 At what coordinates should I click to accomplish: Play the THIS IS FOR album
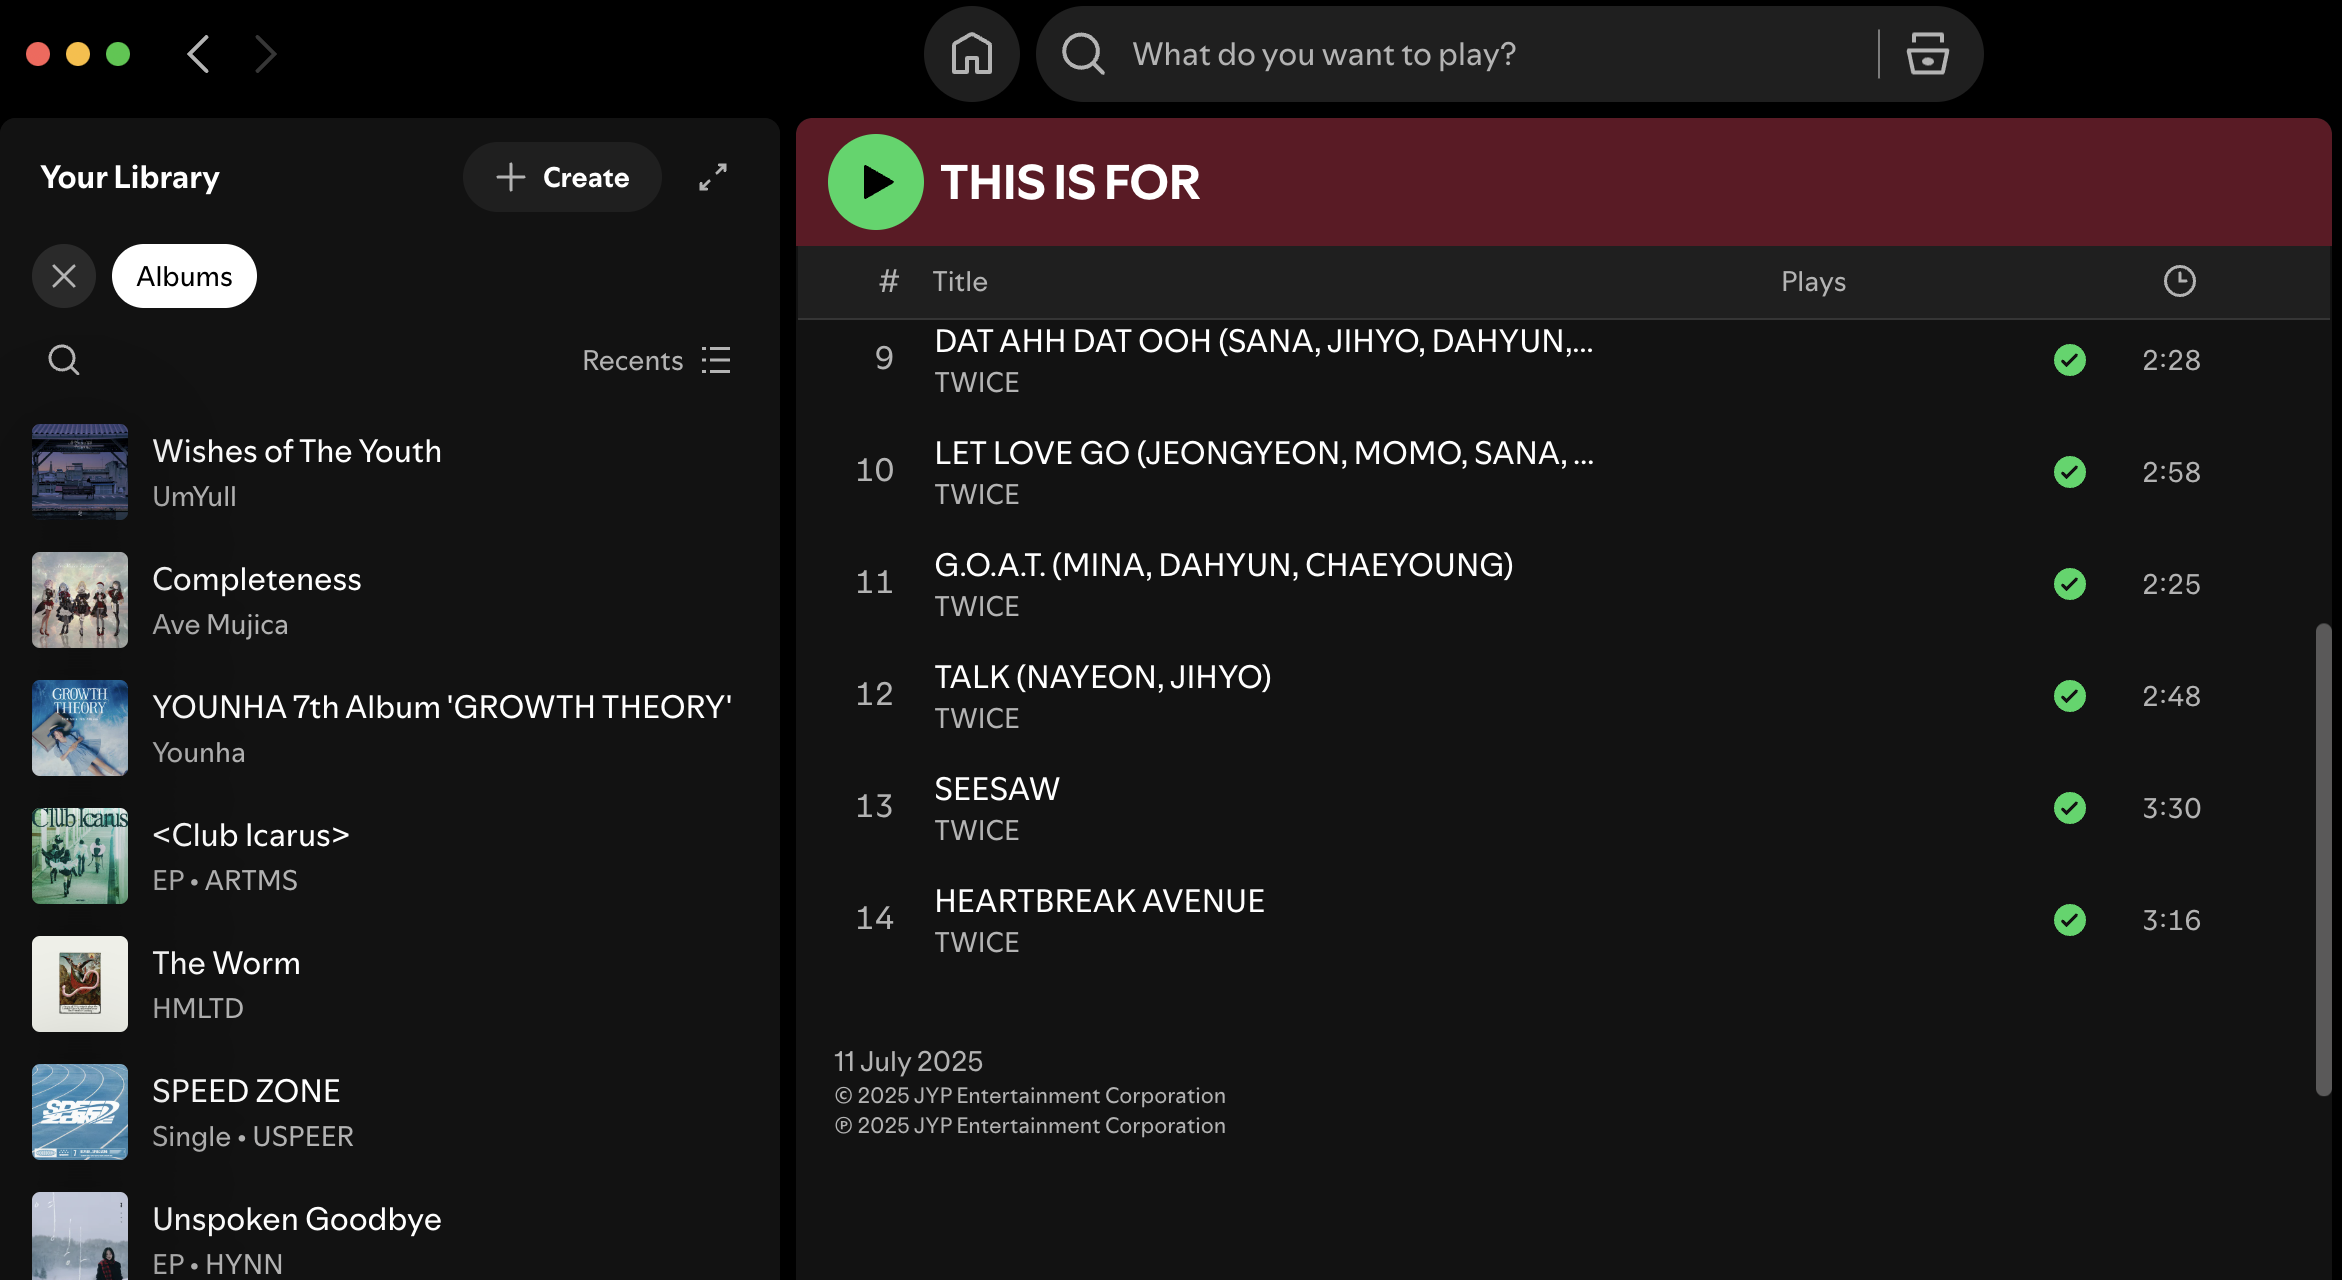click(875, 182)
